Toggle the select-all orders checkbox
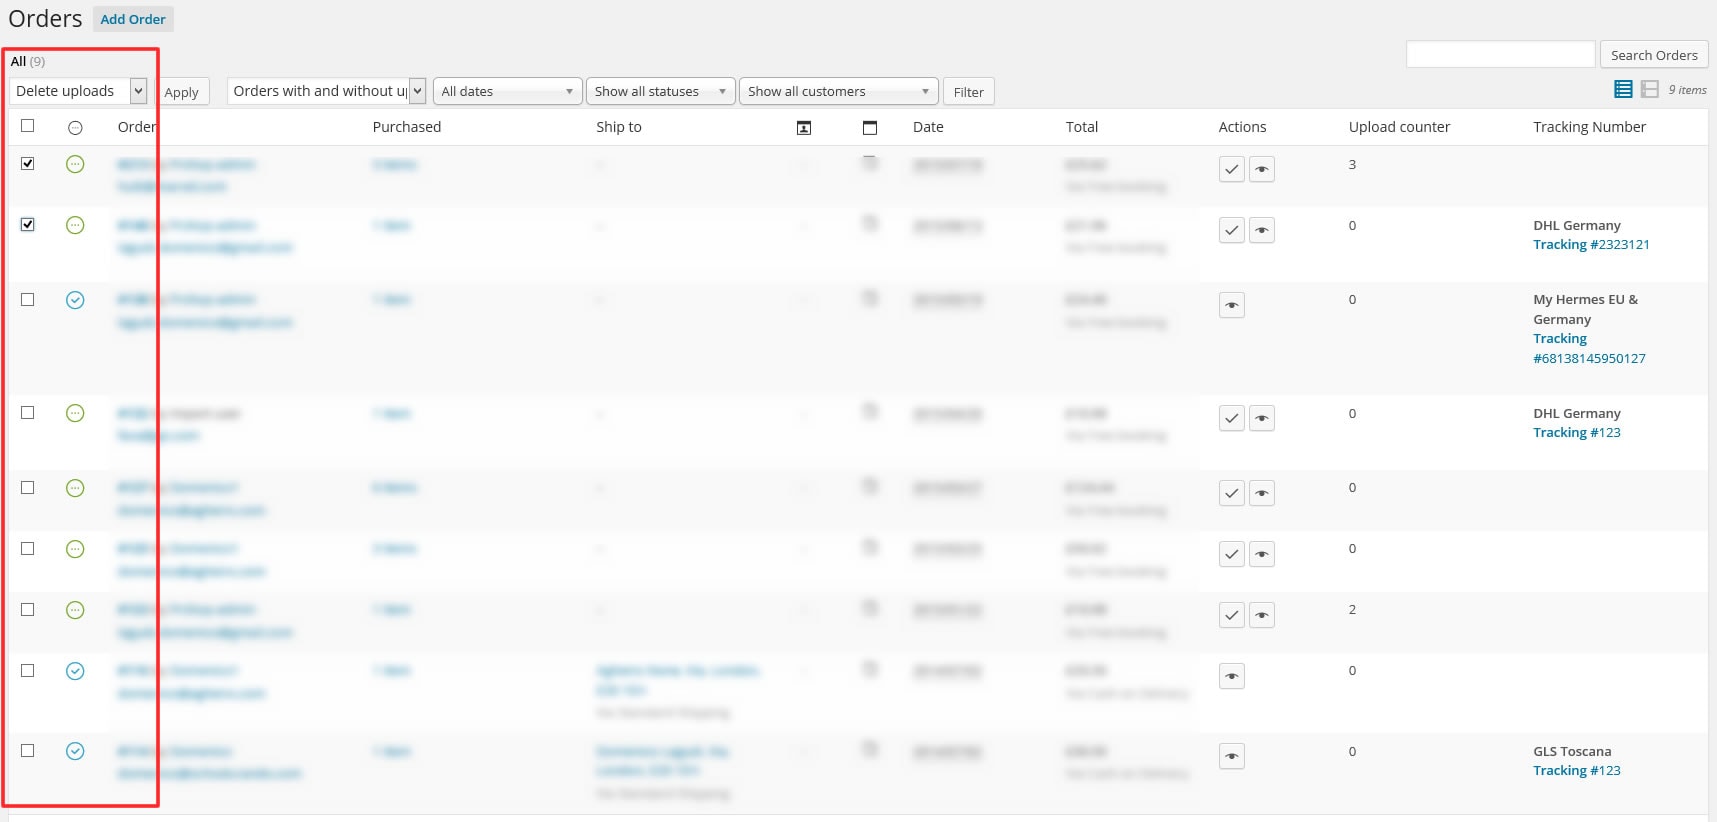This screenshot has width=1717, height=822. coord(28,126)
